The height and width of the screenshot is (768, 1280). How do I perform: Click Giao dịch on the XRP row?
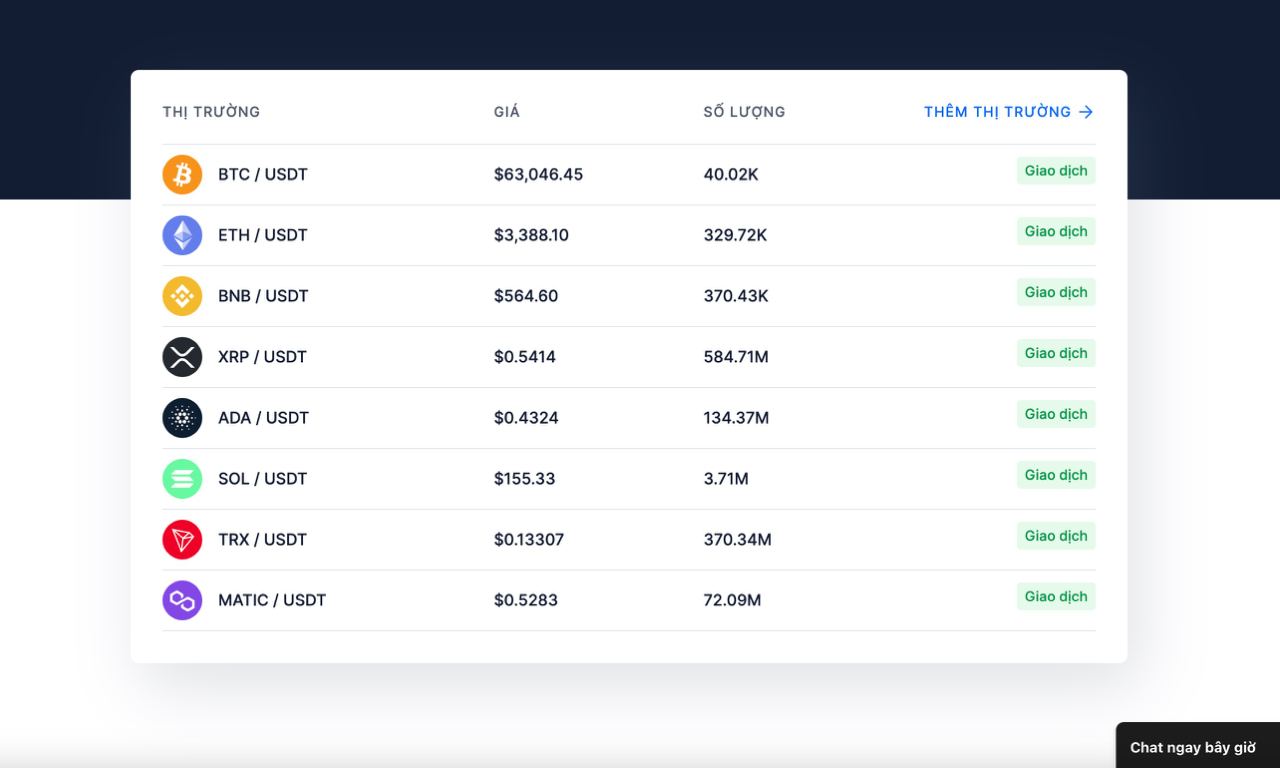point(1056,353)
